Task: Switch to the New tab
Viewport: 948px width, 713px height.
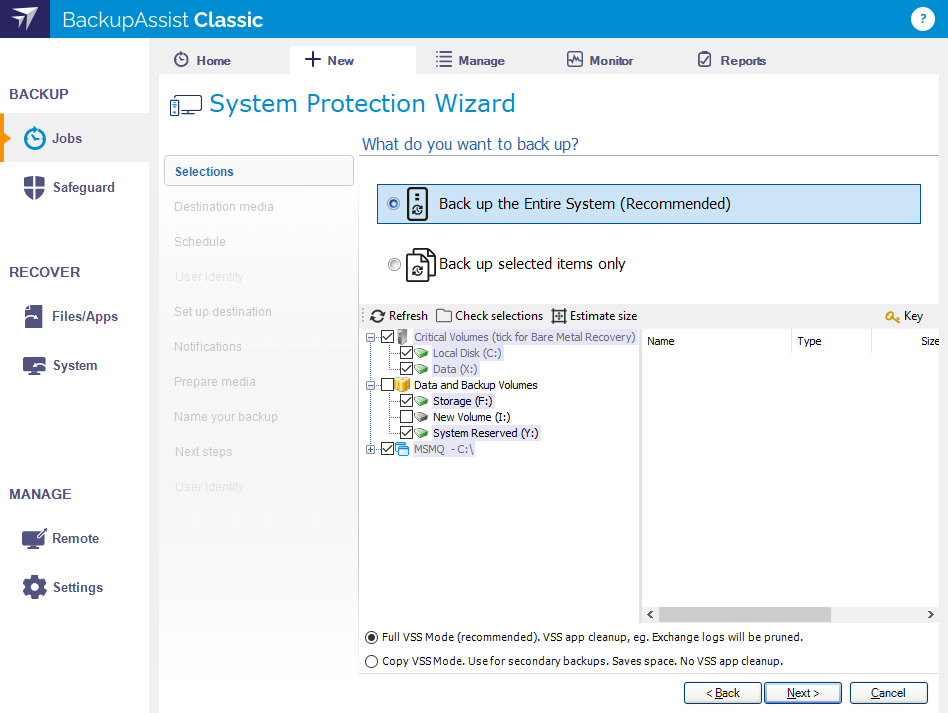Action: (352, 60)
